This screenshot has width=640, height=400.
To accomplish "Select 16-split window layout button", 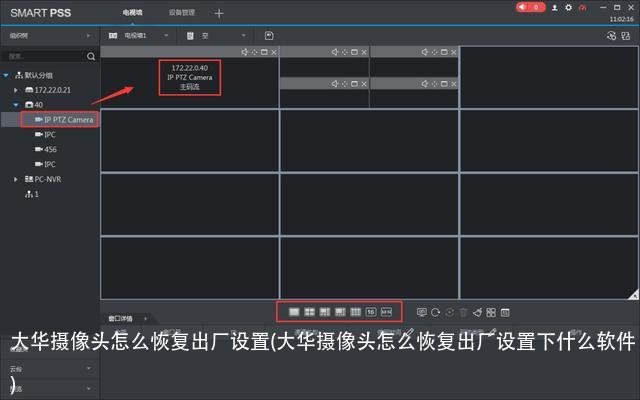I will tap(371, 312).
